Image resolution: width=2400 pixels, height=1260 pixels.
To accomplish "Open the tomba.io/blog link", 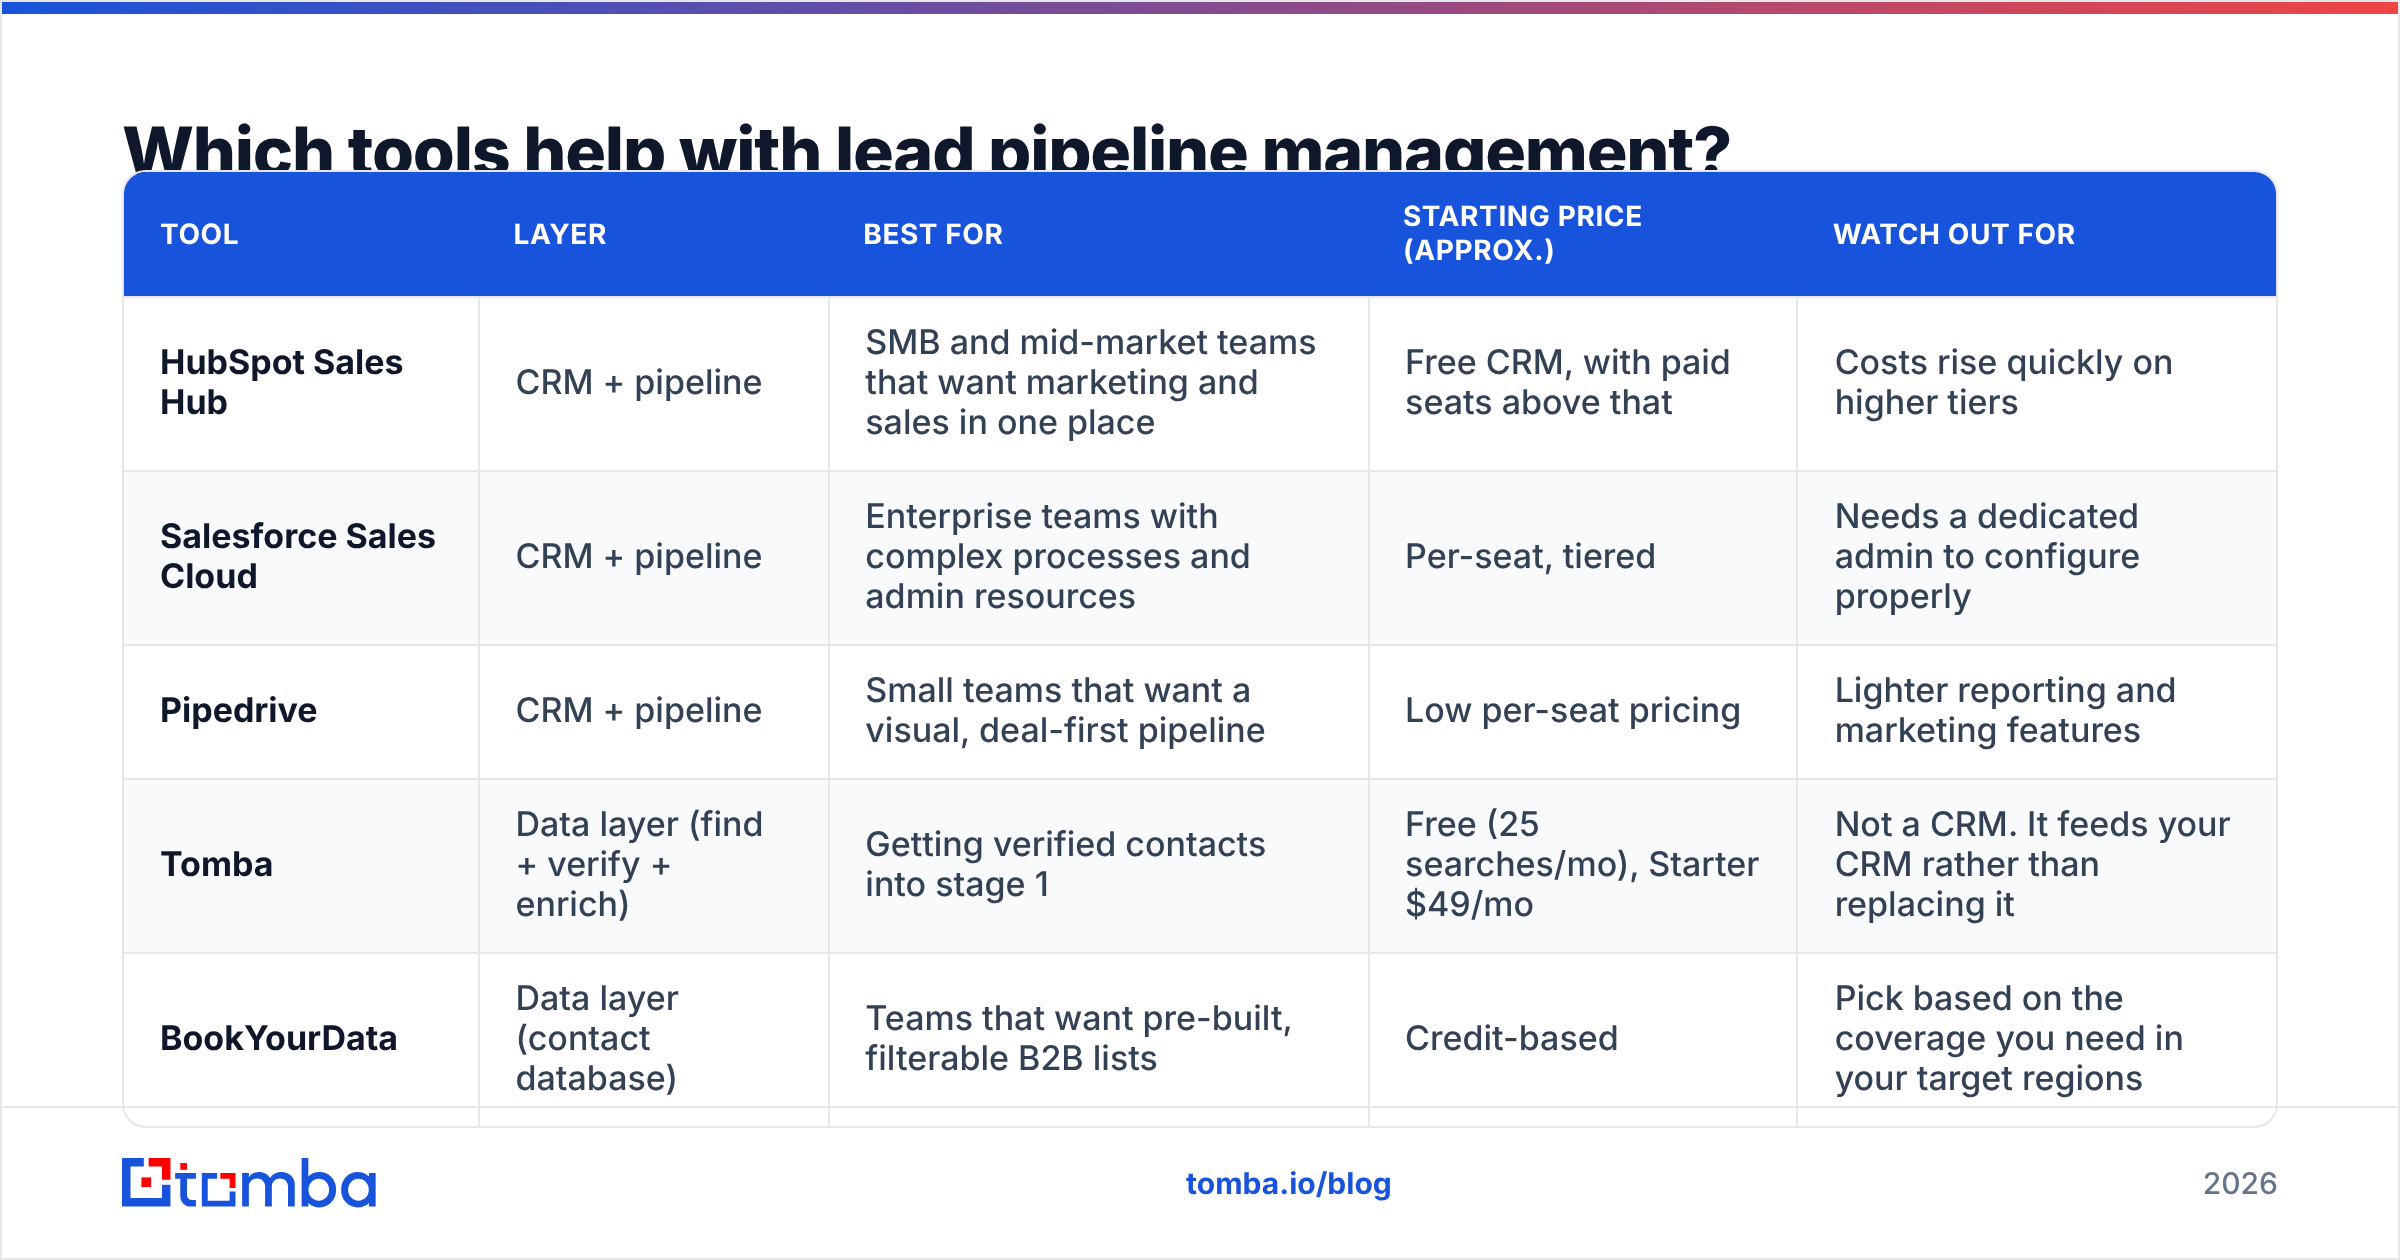I will (1288, 1184).
